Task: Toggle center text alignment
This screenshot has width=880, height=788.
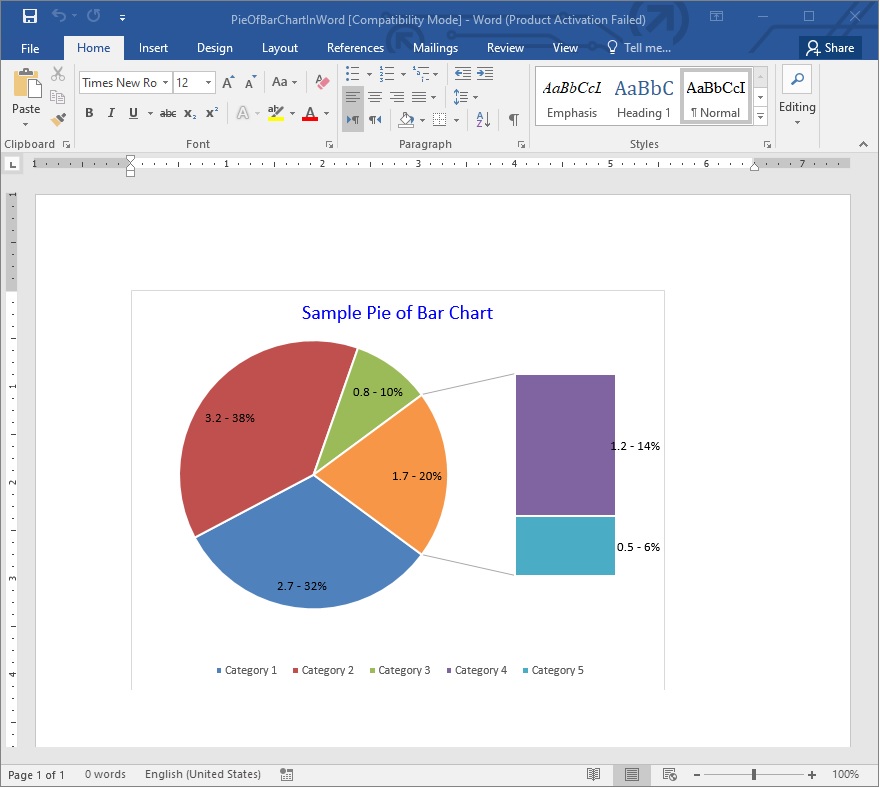Action: [x=375, y=95]
